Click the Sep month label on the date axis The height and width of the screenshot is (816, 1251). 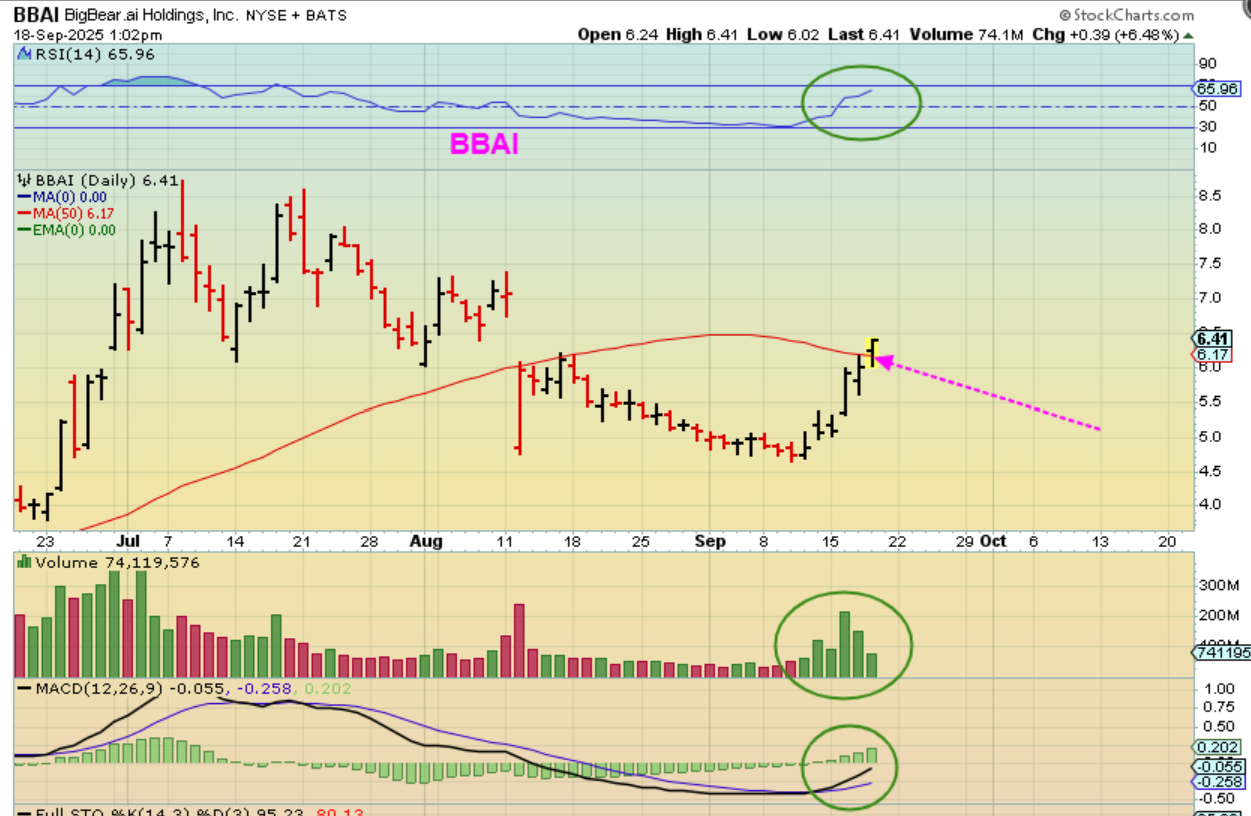pyautogui.click(x=709, y=541)
